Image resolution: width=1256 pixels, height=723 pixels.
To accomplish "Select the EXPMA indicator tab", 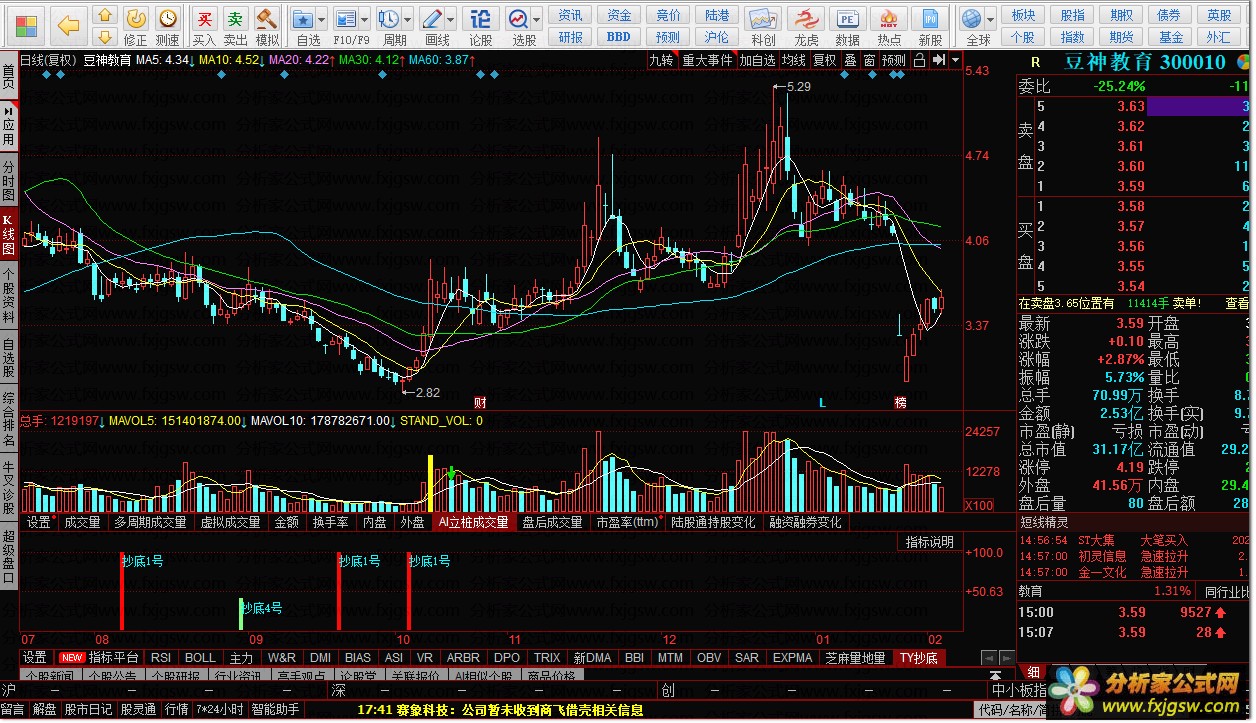I will tap(792, 658).
